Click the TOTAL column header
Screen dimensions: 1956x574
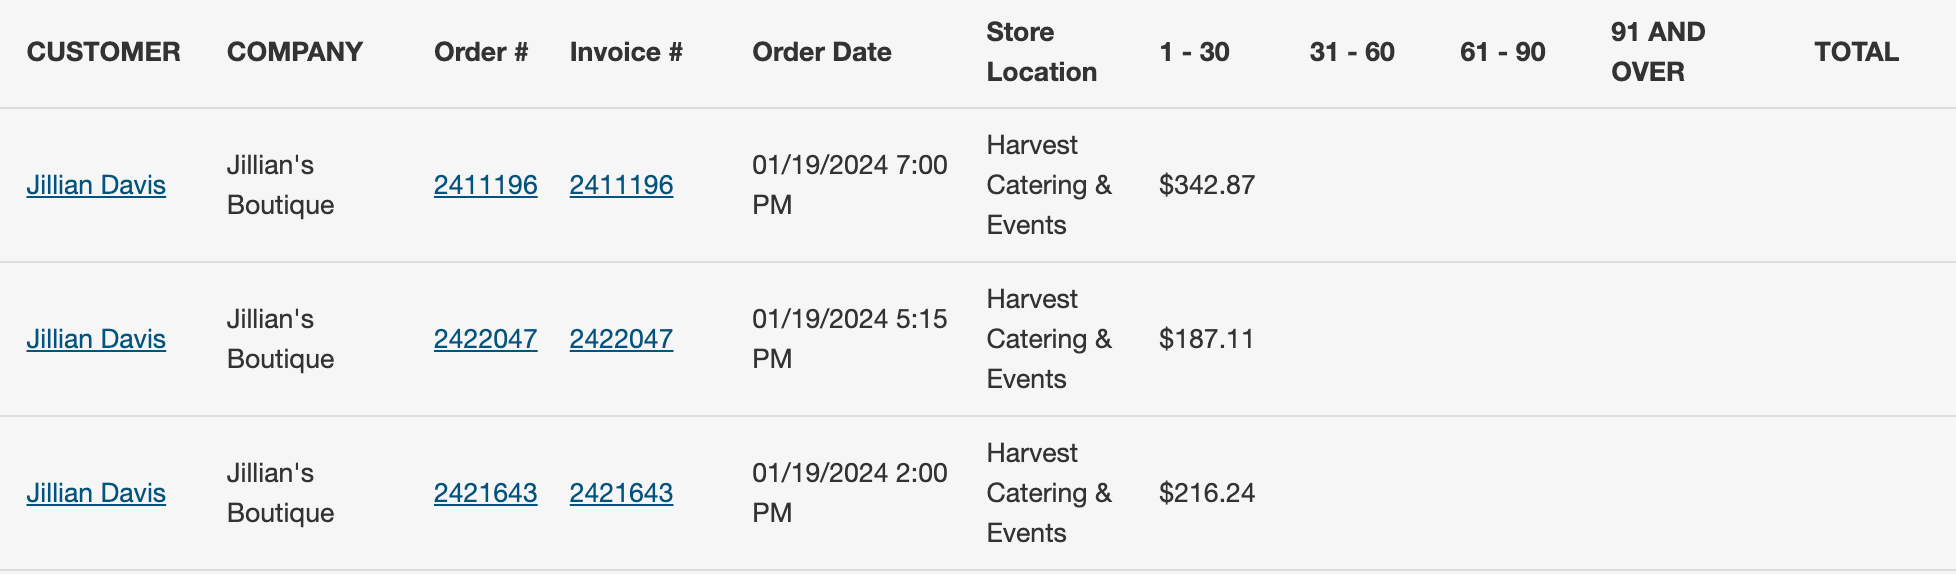1856,52
